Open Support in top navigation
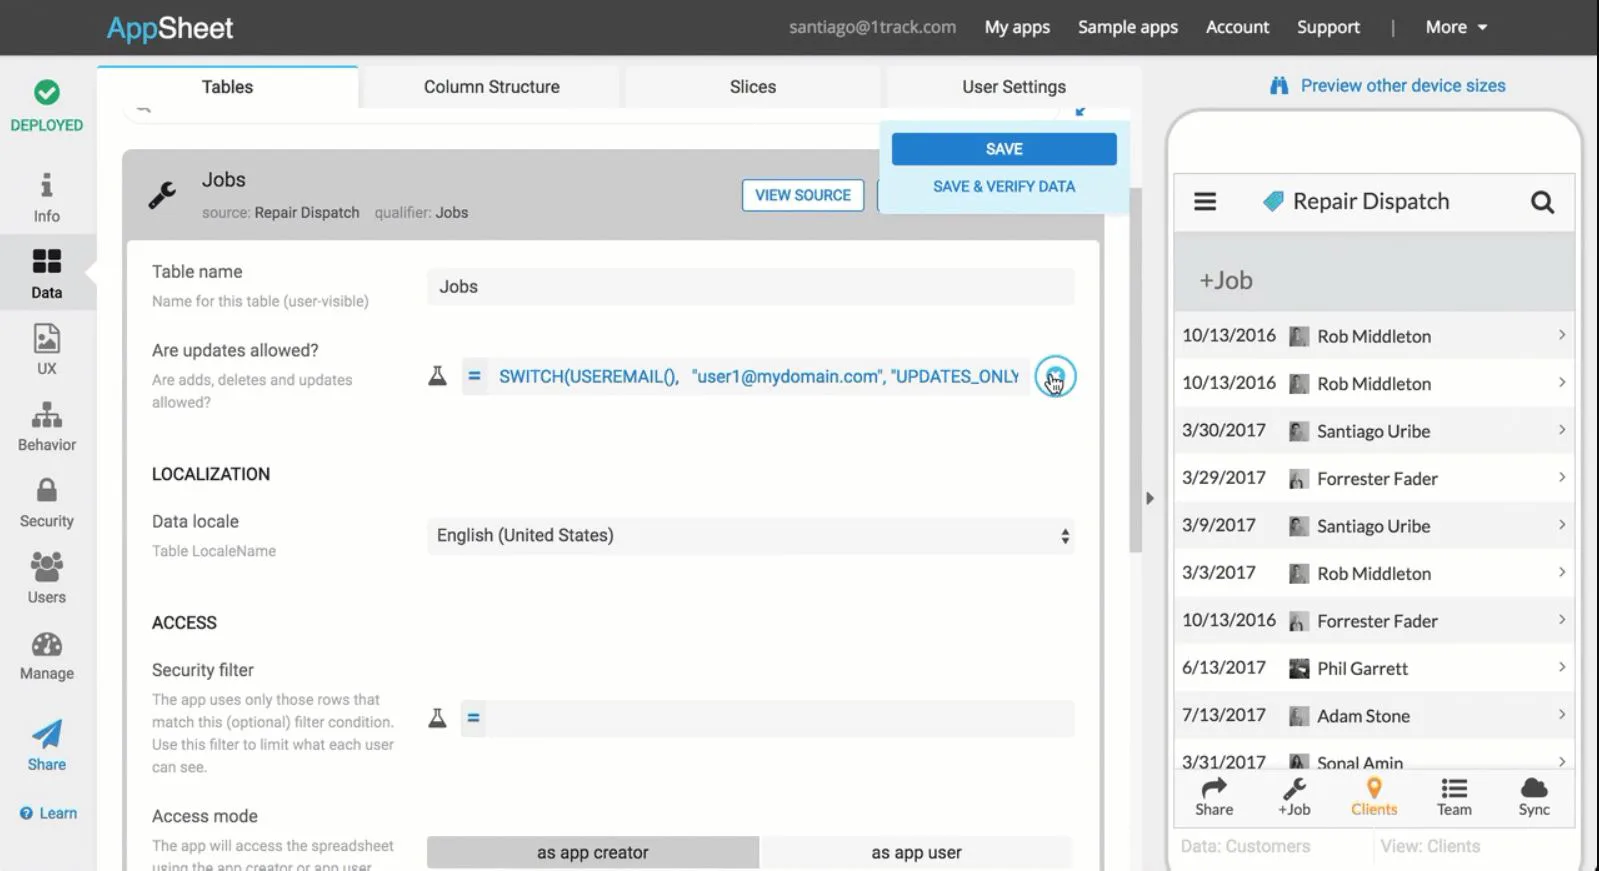Image resolution: width=1599 pixels, height=871 pixels. [1328, 27]
